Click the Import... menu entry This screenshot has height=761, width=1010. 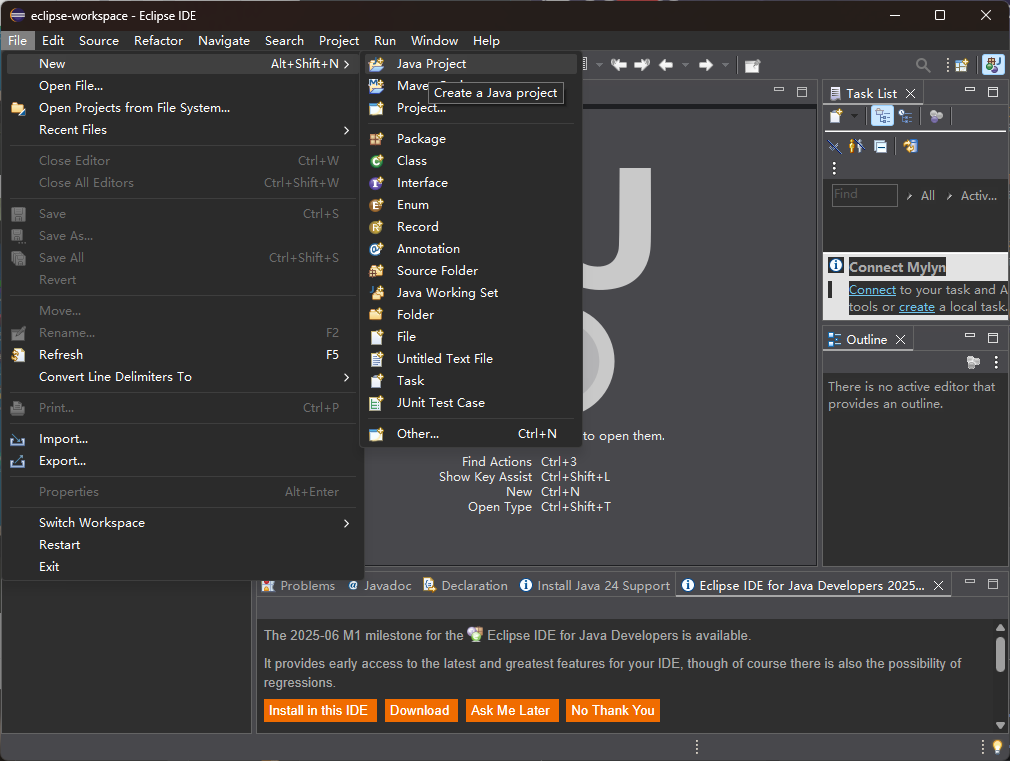pos(182,439)
